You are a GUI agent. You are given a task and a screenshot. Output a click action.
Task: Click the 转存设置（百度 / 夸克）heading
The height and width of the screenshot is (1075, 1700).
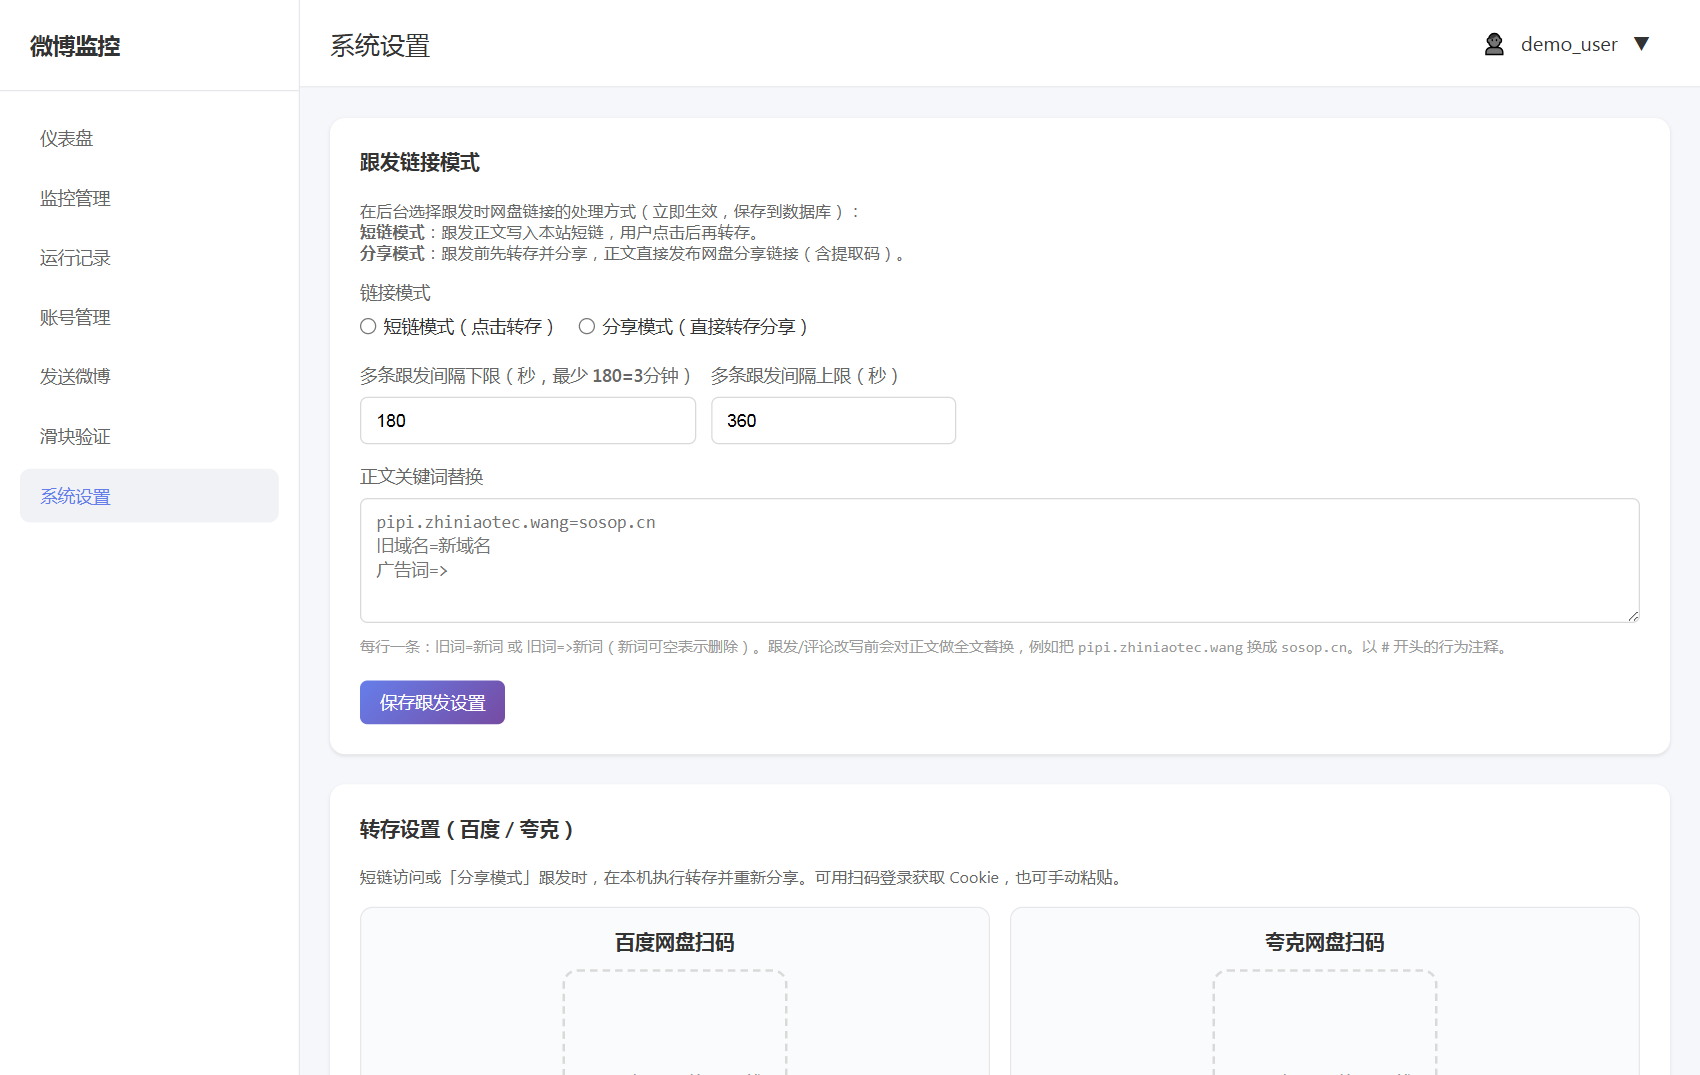point(467,830)
